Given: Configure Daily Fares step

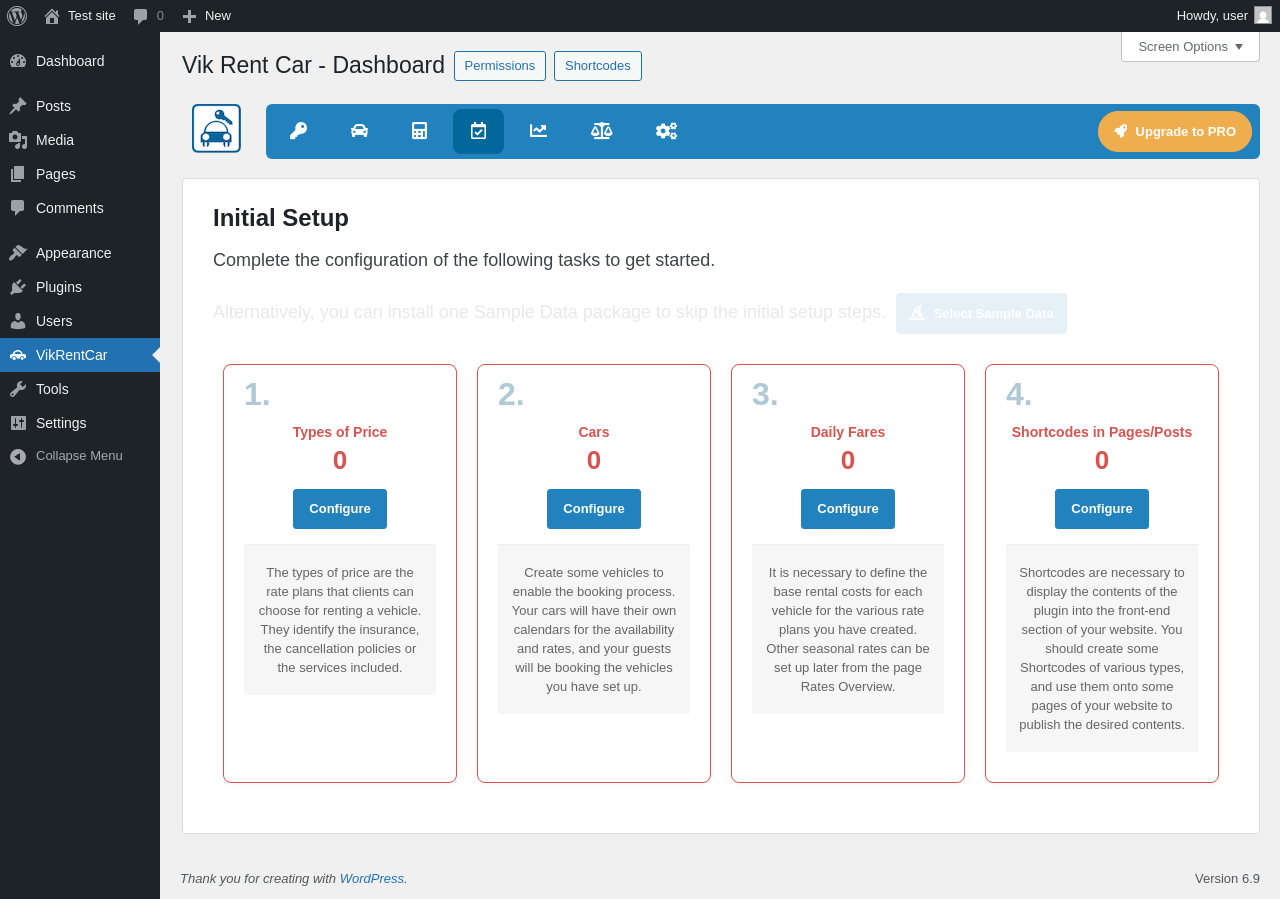Looking at the screenshot, I should 848,509.
